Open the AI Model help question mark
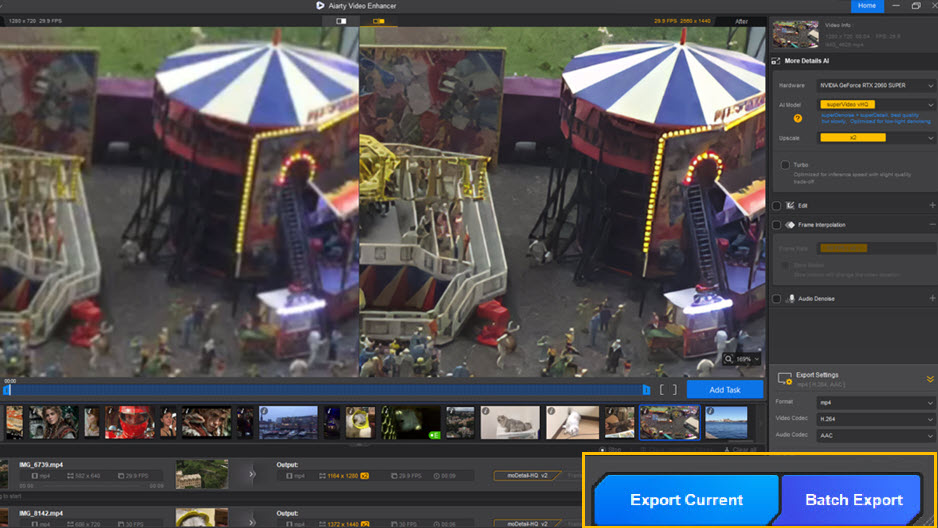 click(797, 118)
